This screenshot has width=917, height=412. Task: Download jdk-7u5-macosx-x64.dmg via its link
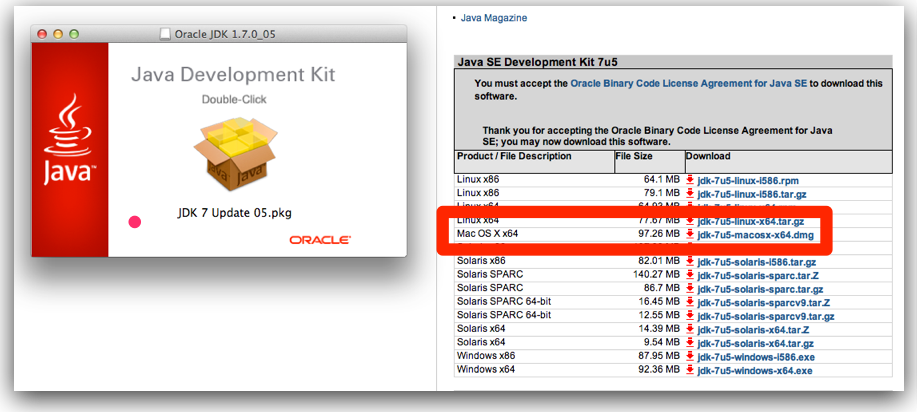(x=755, y=235)
